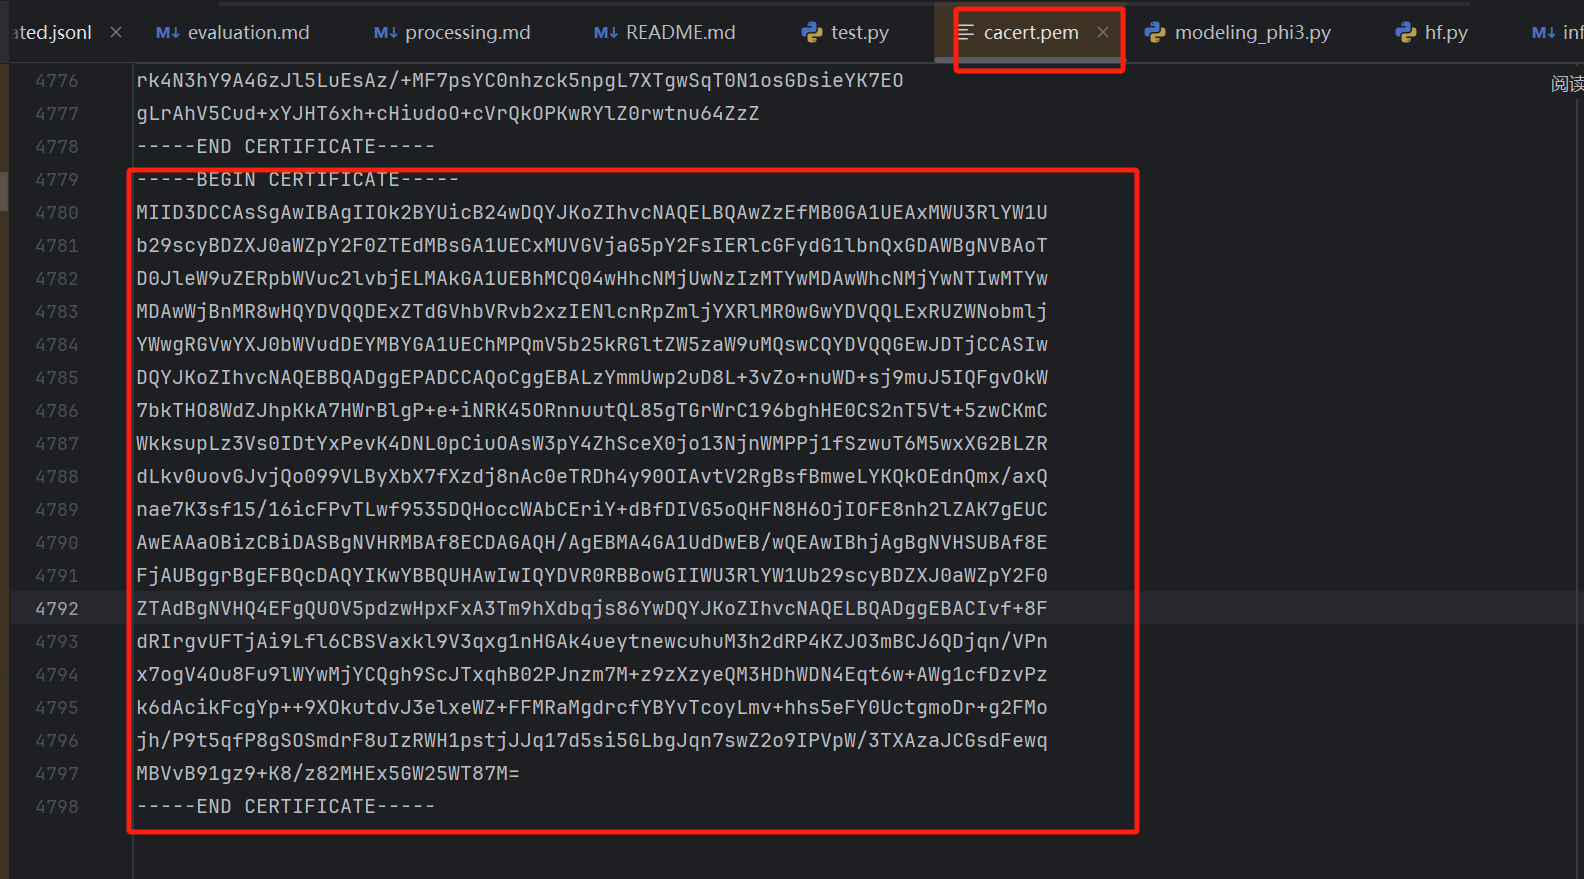Click the line starting with rk4N3hY9A4GzJl5LuEsAz
1584x879 pixels.
coord(520,80)
